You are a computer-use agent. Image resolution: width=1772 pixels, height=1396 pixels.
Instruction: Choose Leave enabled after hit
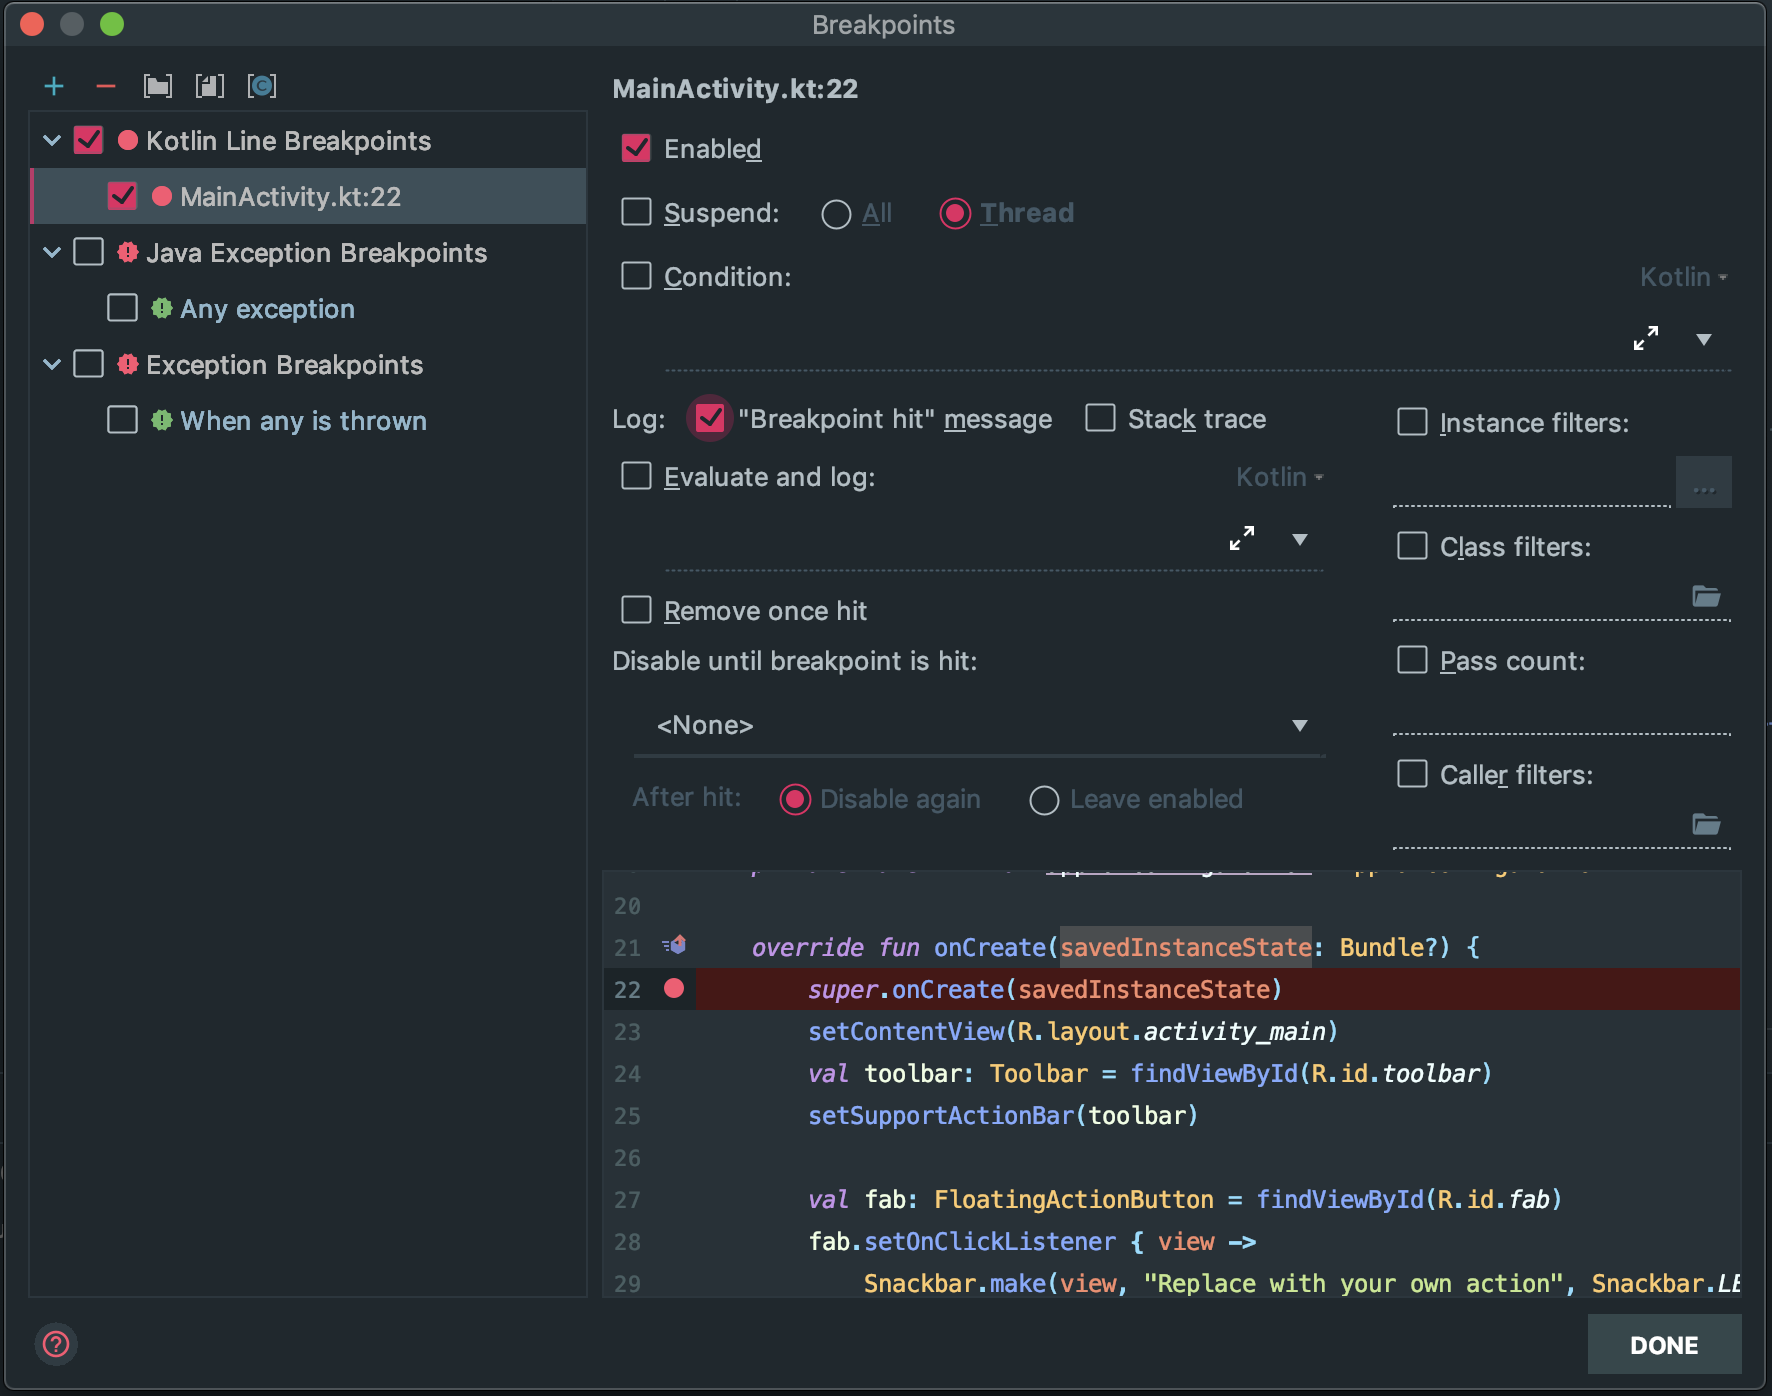pyautogui.click(x=1044, y=799)
